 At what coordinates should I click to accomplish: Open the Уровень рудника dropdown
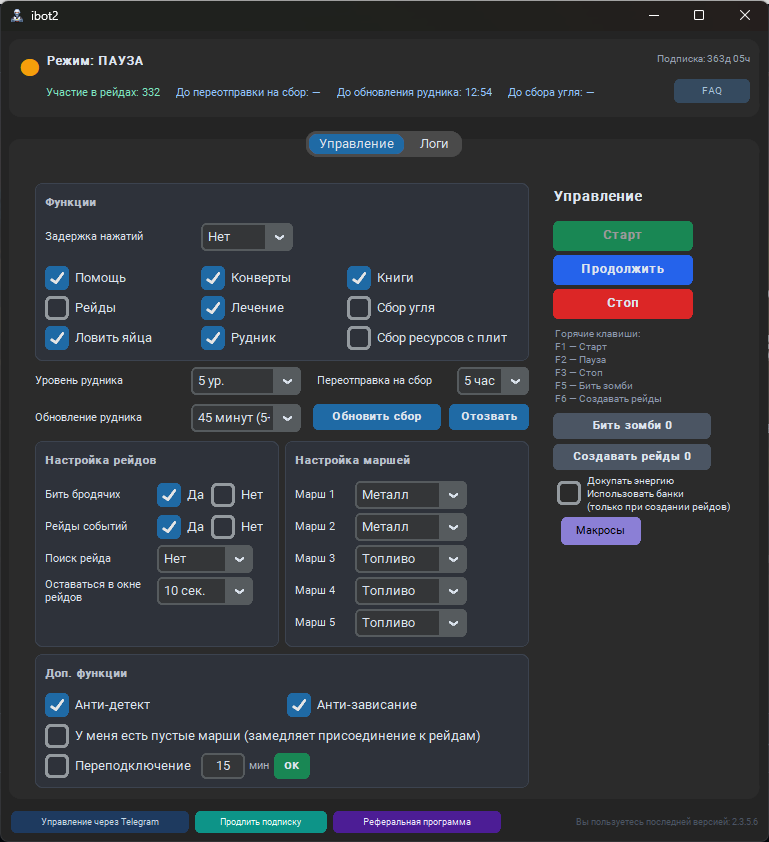click(x=246, y=381)
